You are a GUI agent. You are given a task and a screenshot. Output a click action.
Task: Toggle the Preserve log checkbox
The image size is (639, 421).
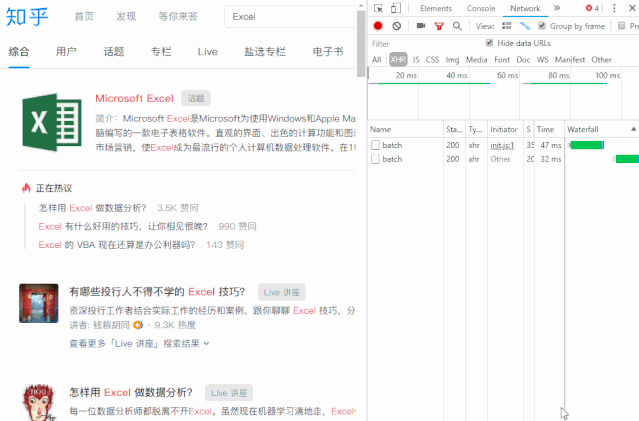(x=621, y=26)
